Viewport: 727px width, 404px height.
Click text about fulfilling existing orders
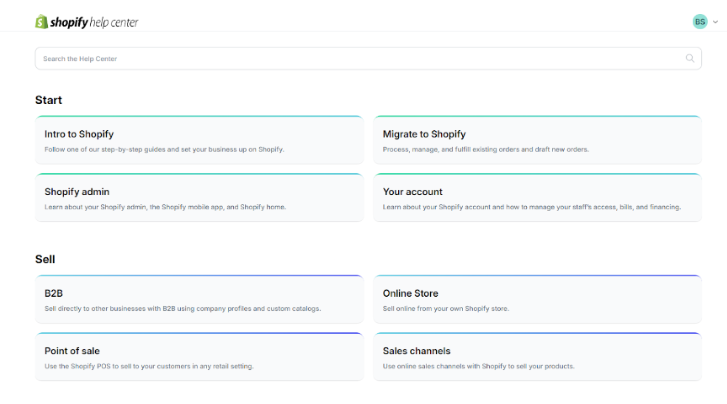[486, 149]
